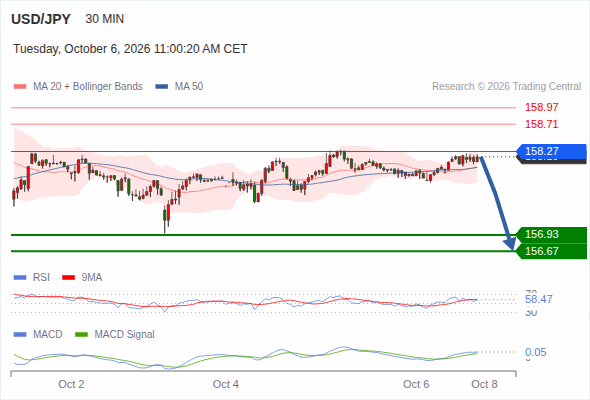Viewport: 590px width, 400px height.
Task: Click the Oct 2 date axis label
Action: click(x=71, y=384)
